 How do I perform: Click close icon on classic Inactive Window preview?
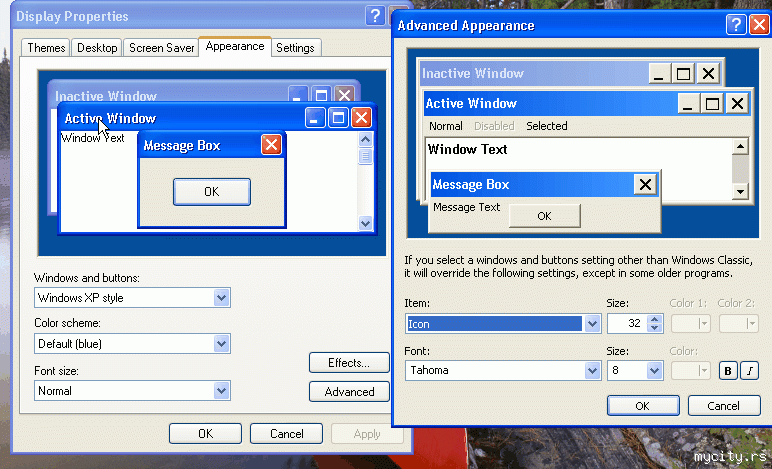708,74
